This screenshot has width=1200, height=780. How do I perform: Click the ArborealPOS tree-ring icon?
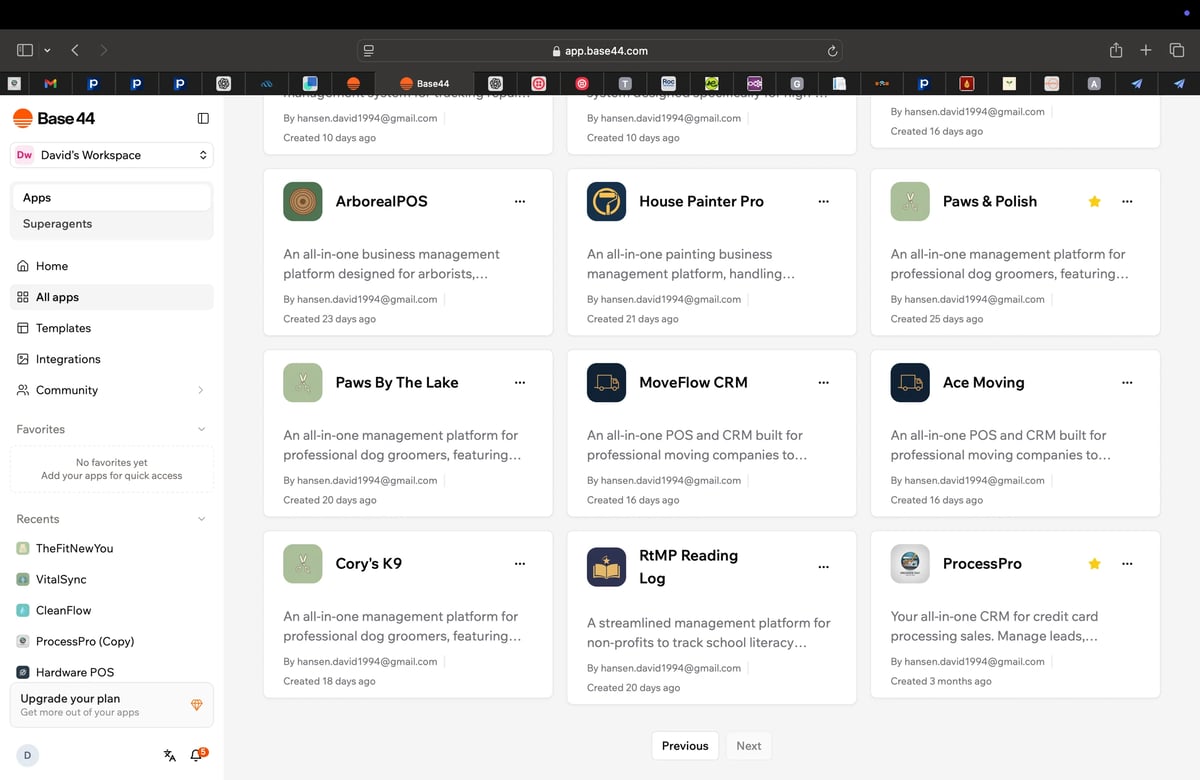click(302, 201)
